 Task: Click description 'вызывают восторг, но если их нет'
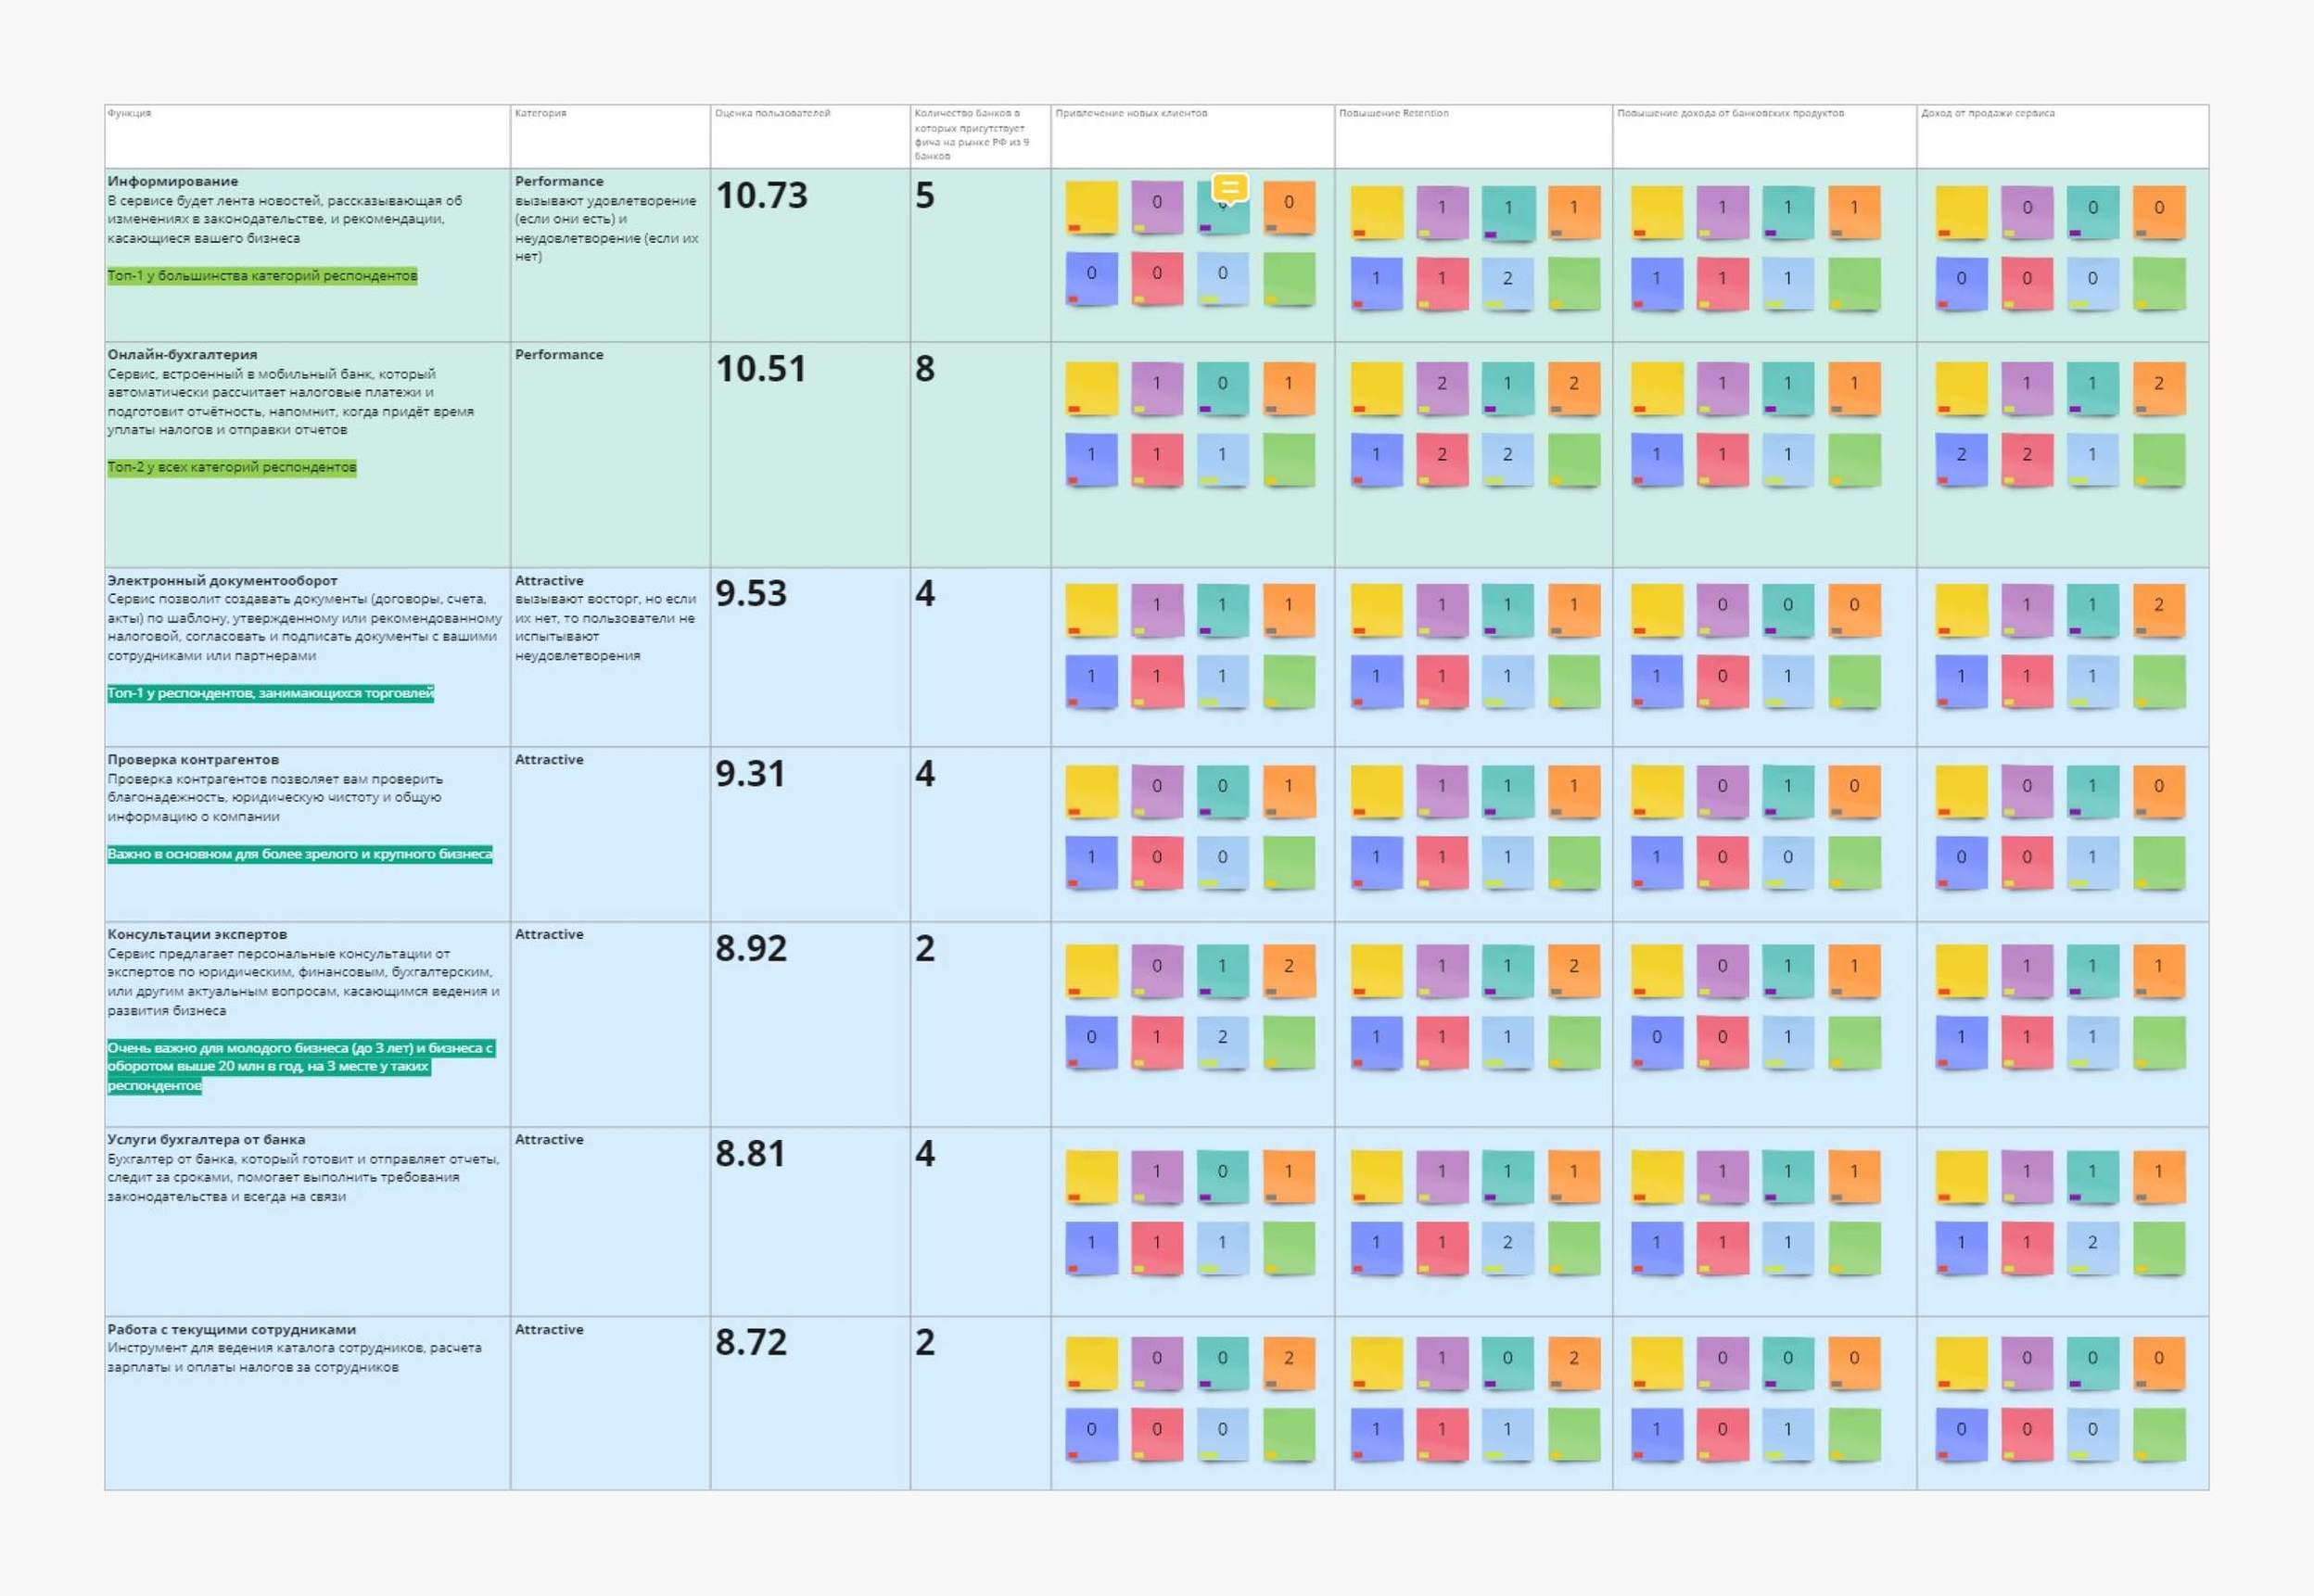tap(605, 627)
